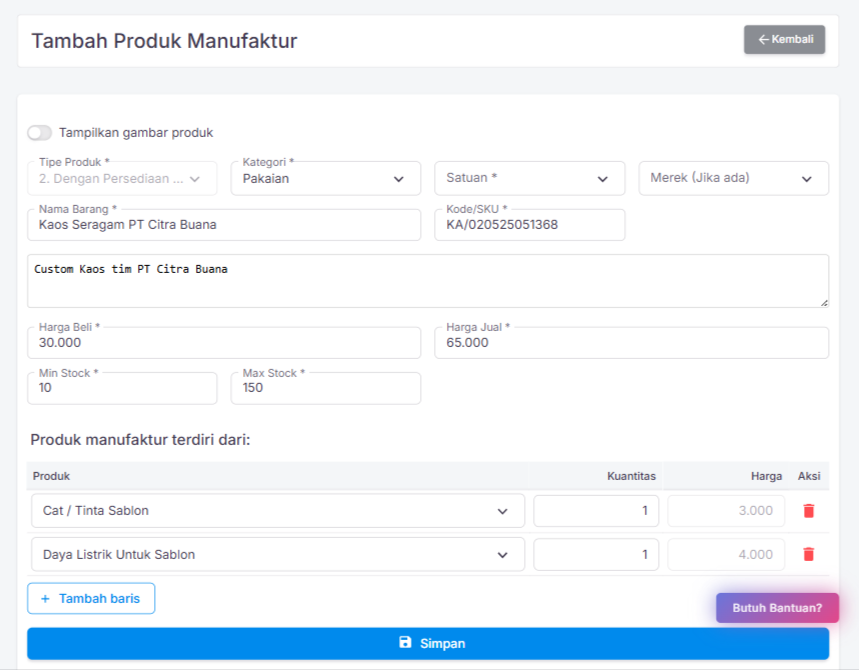859x670 pixels.
Task: Edit the Harga Jual field
Action: [x=631, y=343]
